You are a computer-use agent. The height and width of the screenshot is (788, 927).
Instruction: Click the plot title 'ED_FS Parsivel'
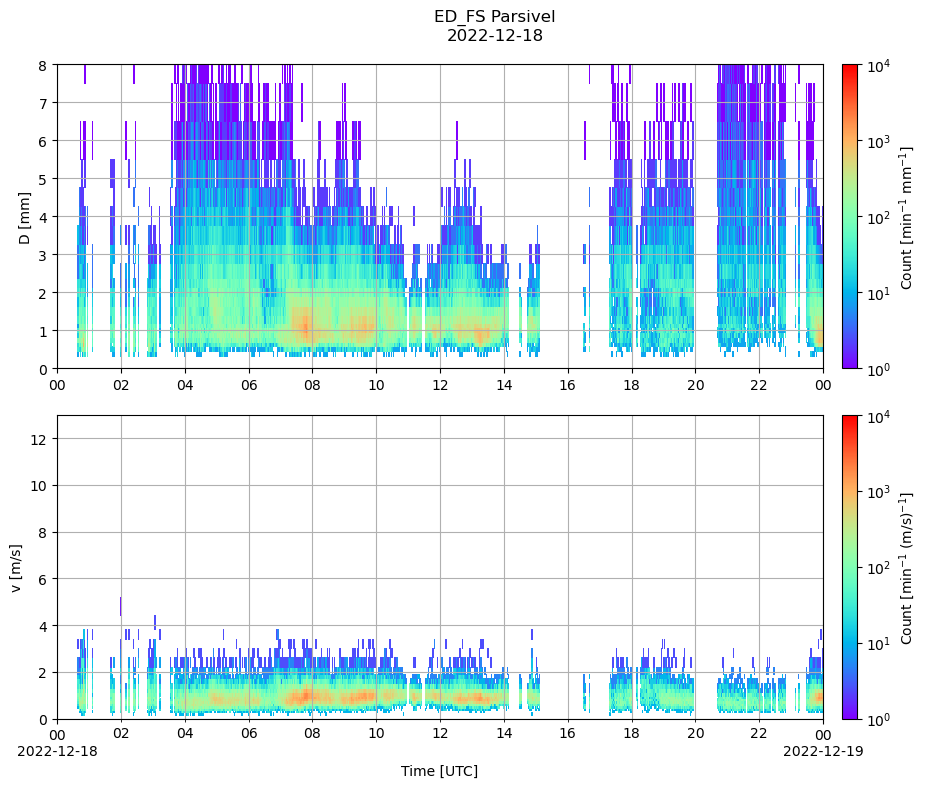(494, 17)
